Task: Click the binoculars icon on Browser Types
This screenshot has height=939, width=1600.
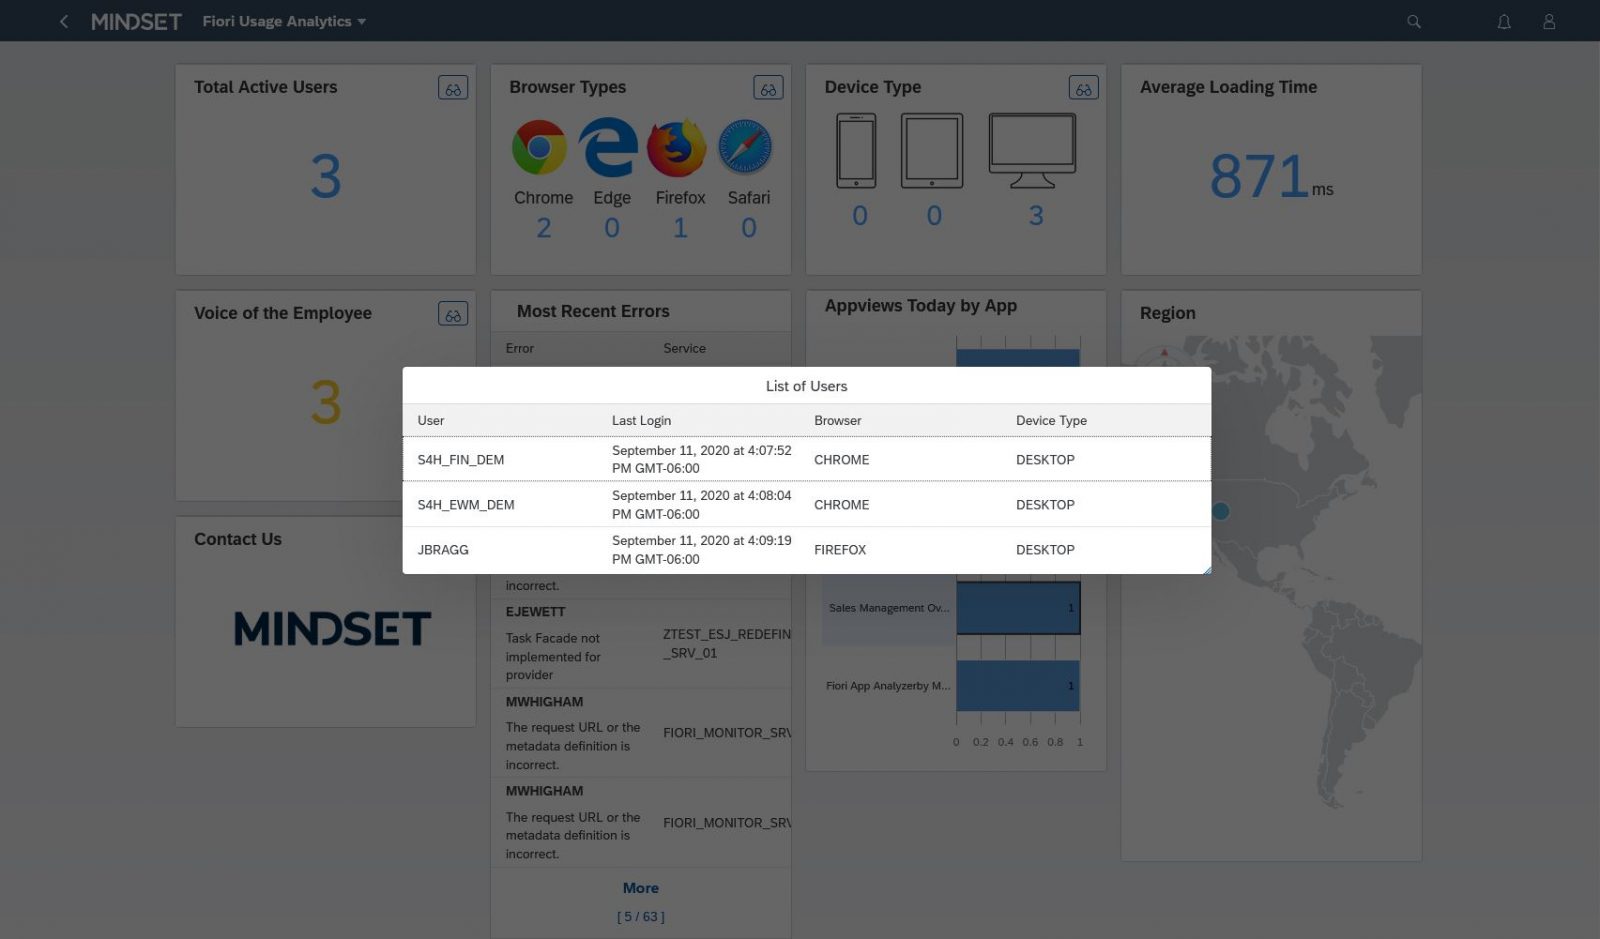Action: [x=768, y=87]
